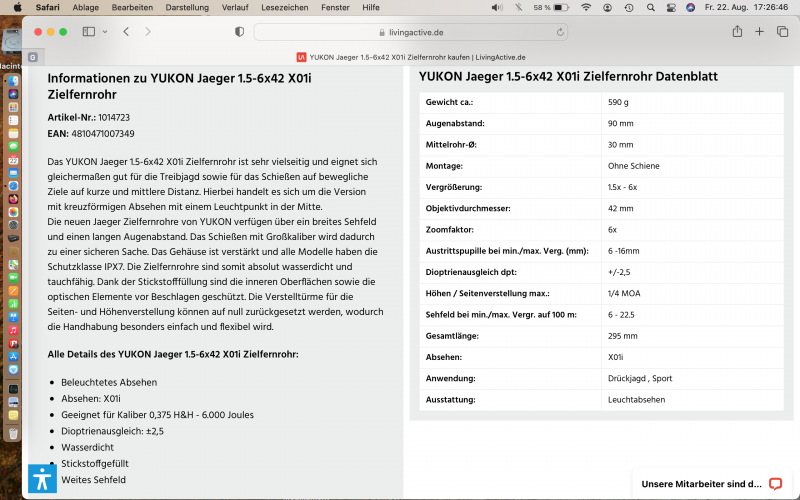Open the battery 58 % status

click(551, 7)
